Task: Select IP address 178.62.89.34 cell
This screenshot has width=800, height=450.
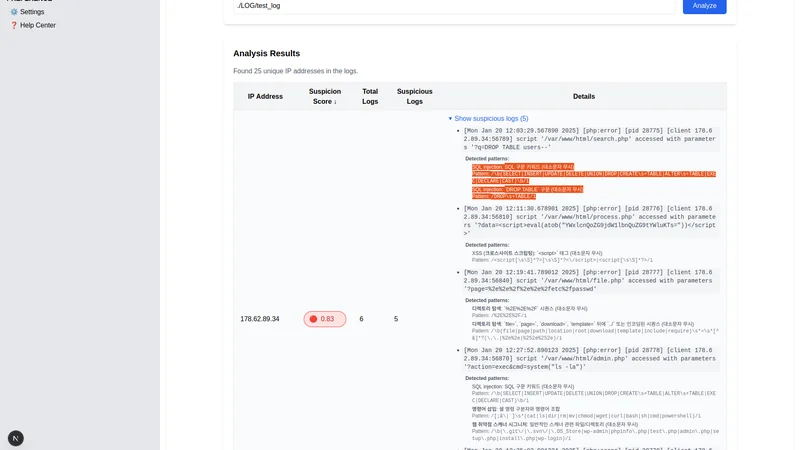Action: [x=260, y=319]
